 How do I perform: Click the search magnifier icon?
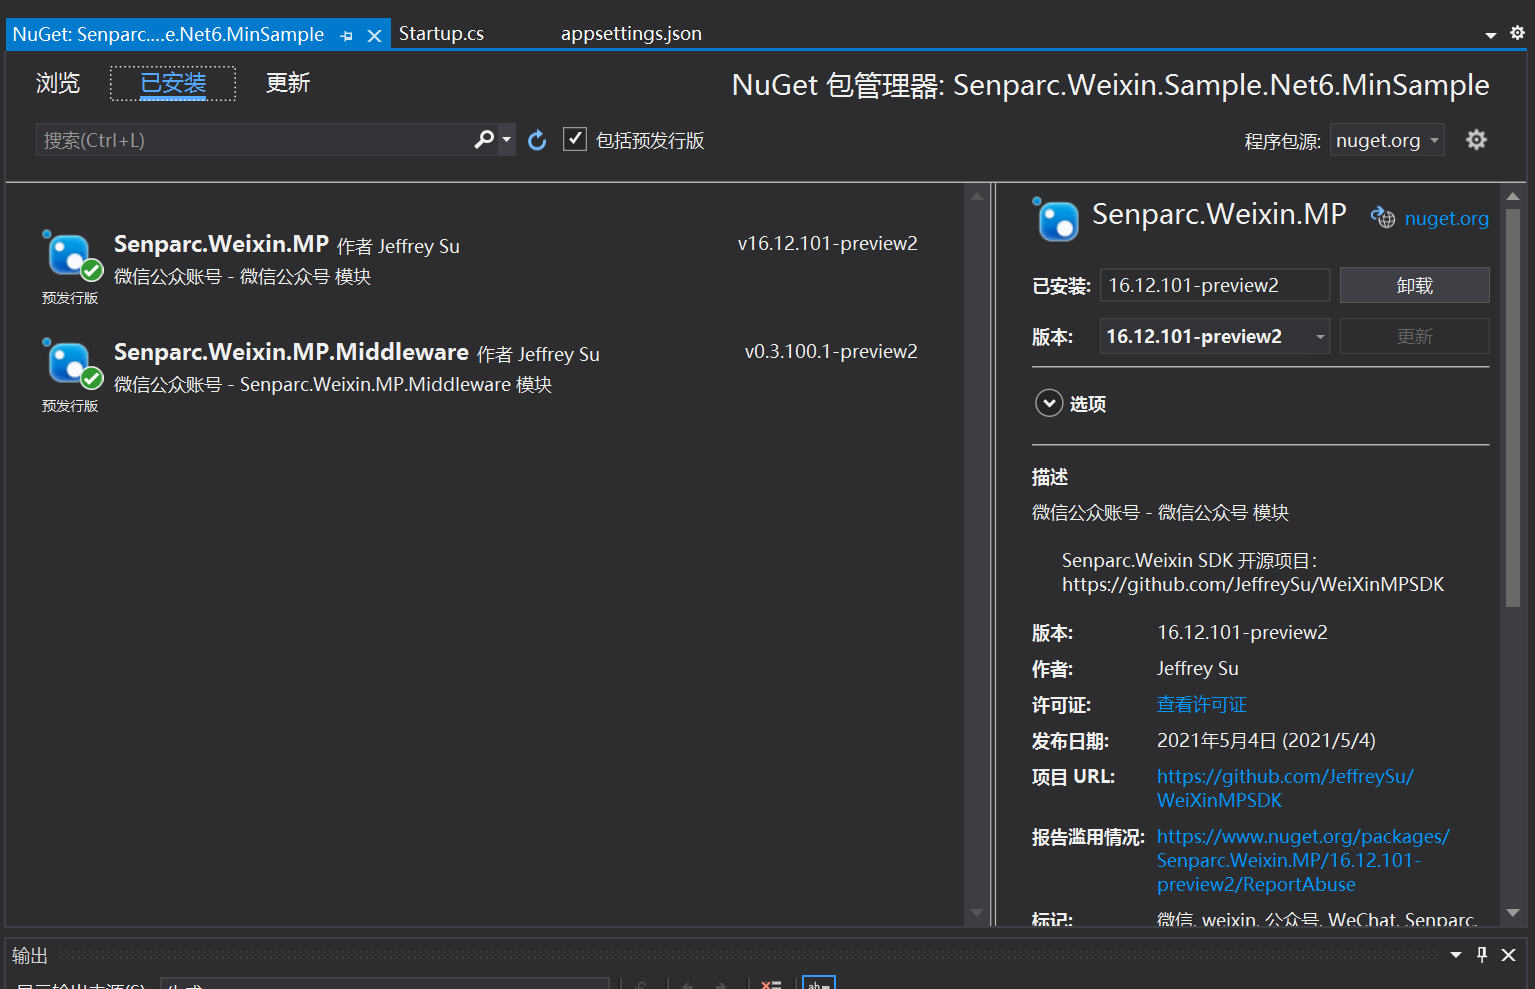click(484, 140)
